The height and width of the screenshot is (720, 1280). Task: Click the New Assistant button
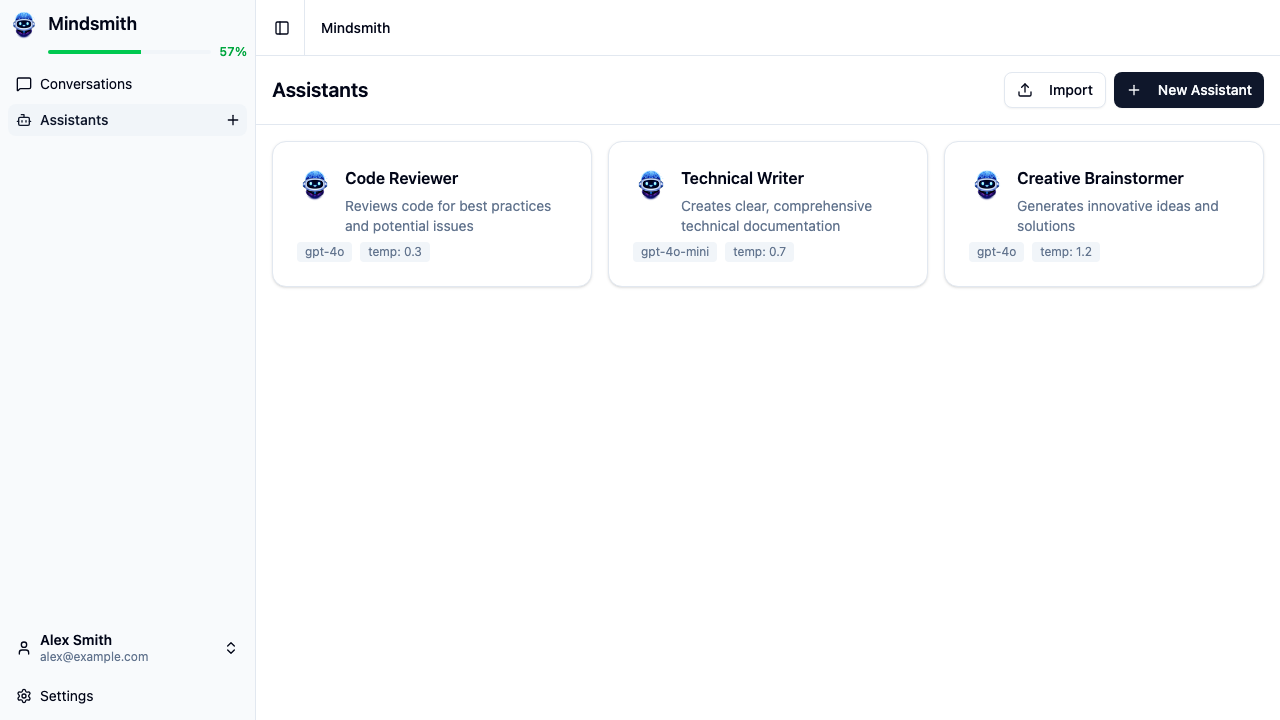1188,90
